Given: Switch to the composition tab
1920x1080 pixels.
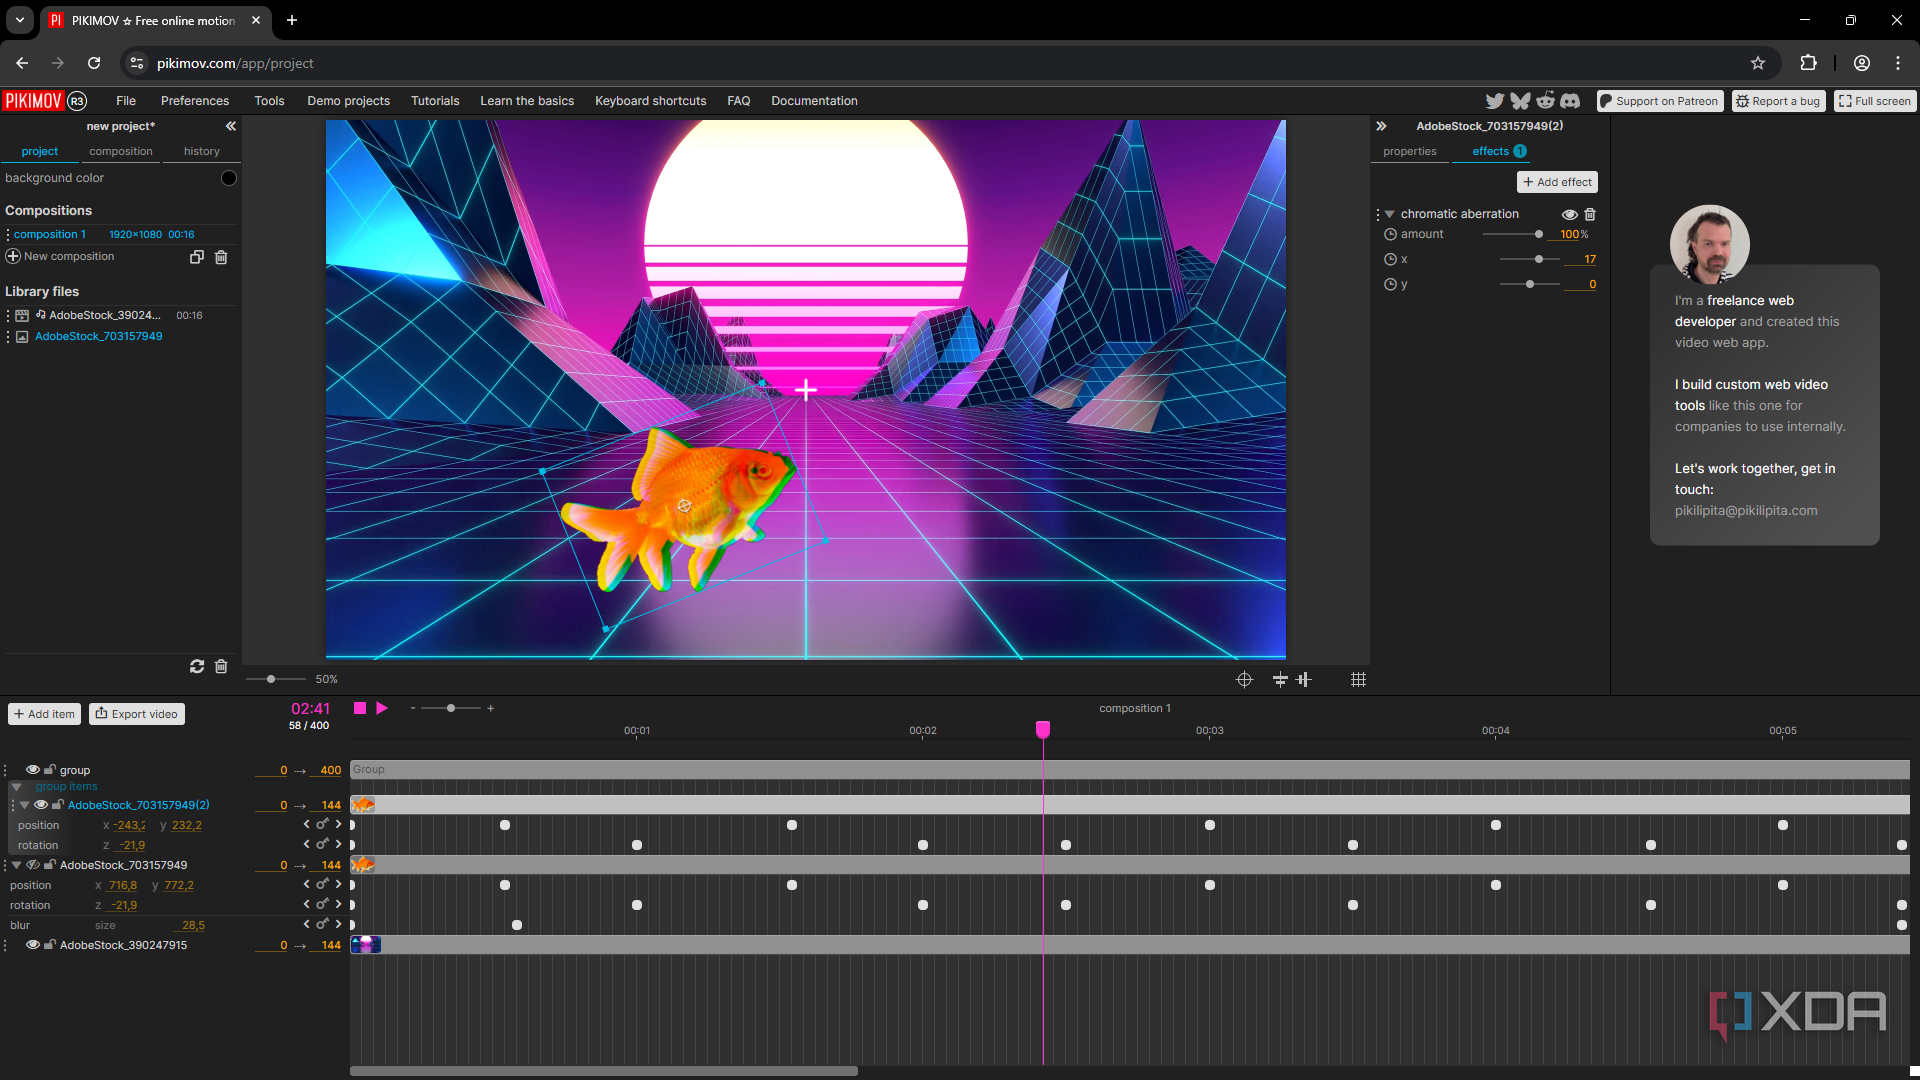Looking at the screenshot, I should [x=121, y=152].
